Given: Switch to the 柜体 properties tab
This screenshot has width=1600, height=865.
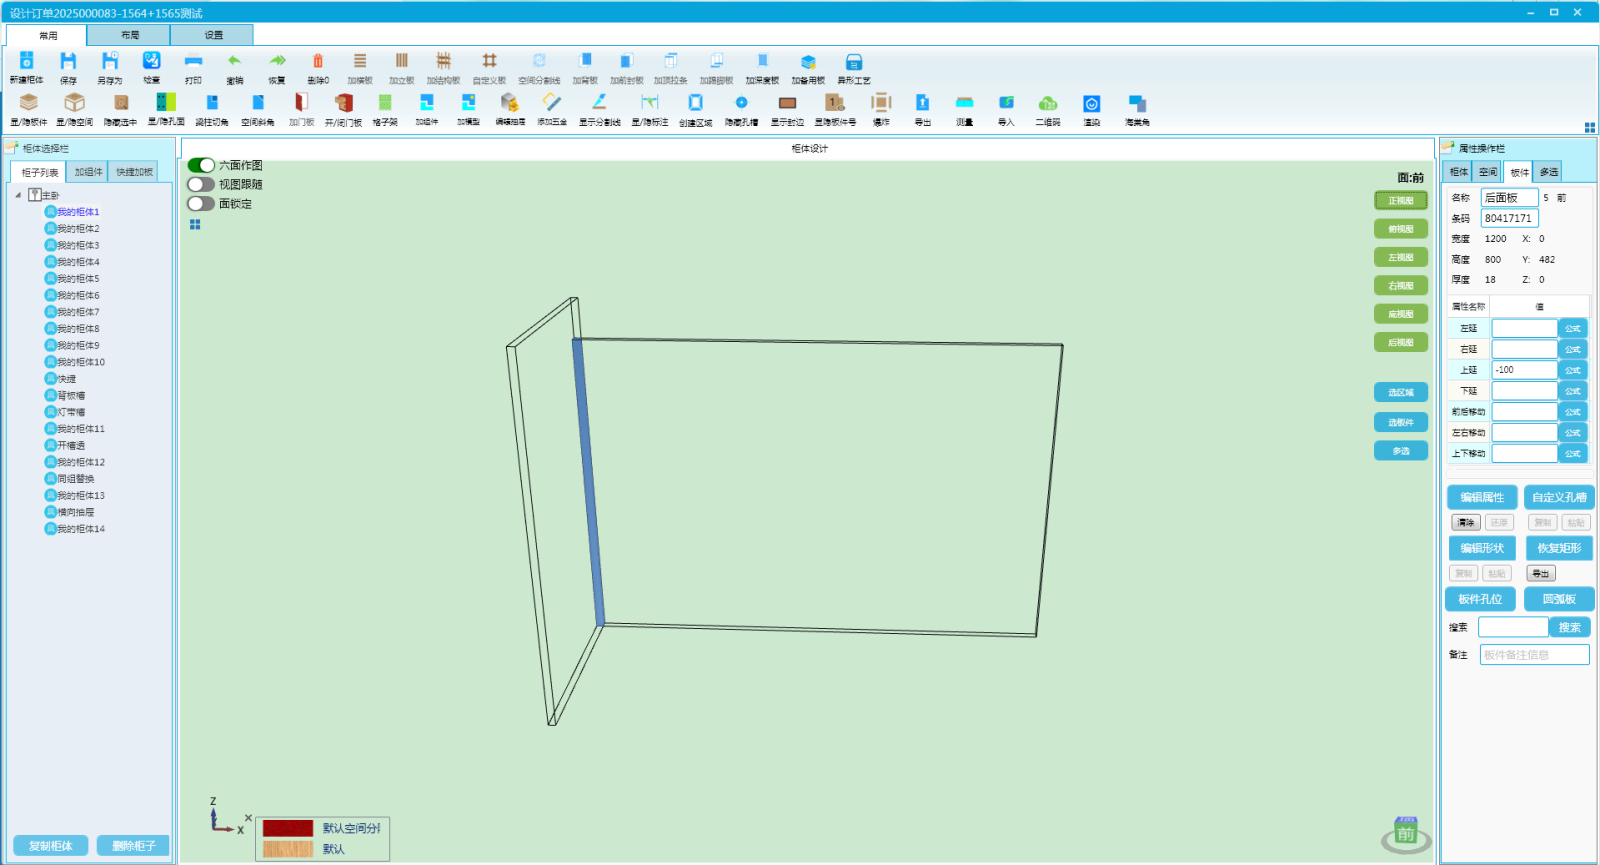Looking at the screenshot, I should 1459,172.
